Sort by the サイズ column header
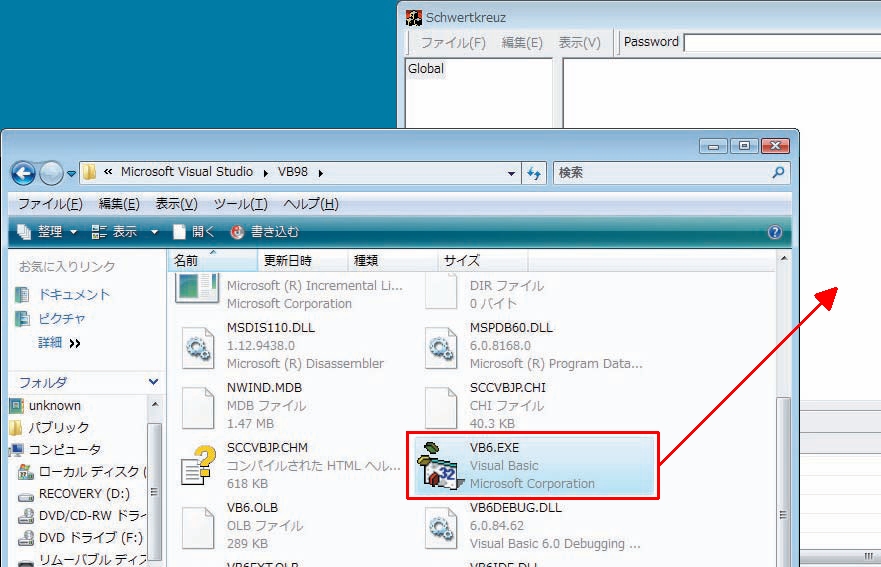The width and height of the screenshot is (881, 567). point(483,261)
